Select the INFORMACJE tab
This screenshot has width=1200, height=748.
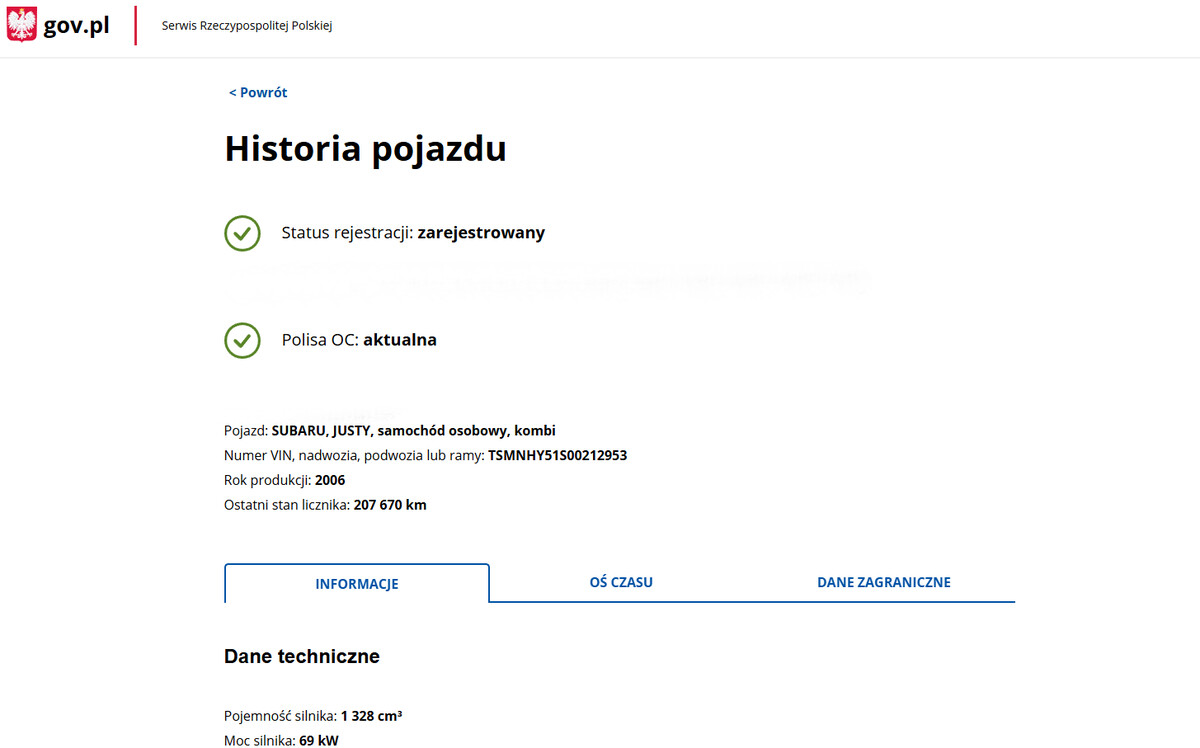point(357,584)
